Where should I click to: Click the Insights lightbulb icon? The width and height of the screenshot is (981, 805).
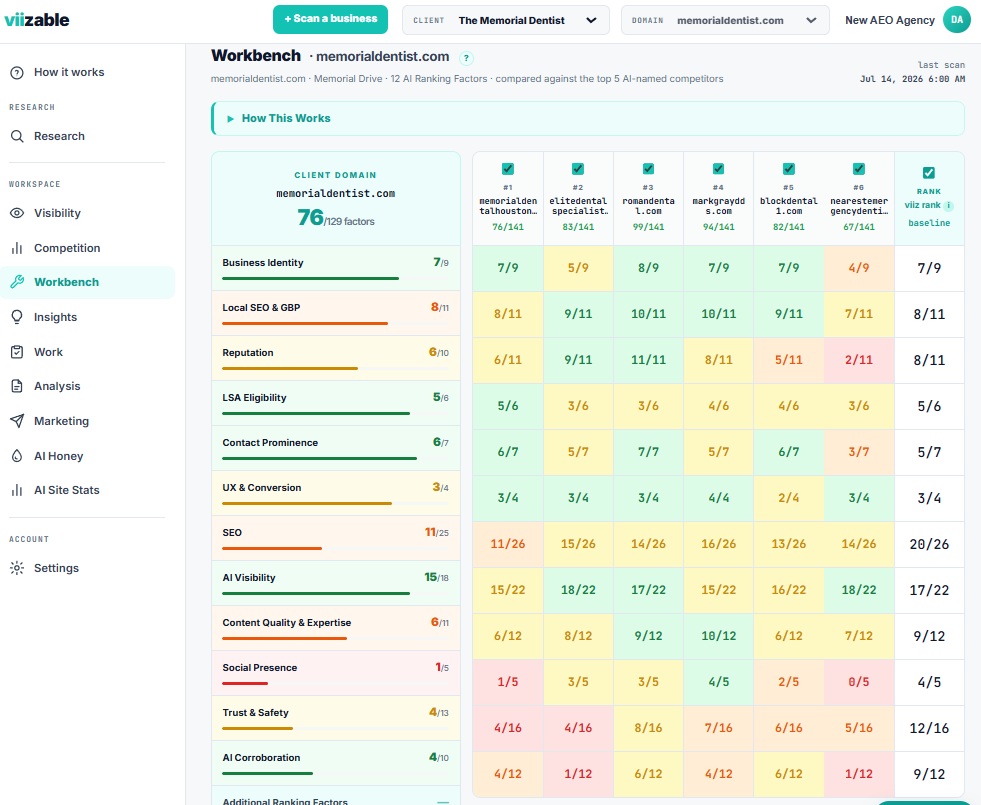(18, 317)
